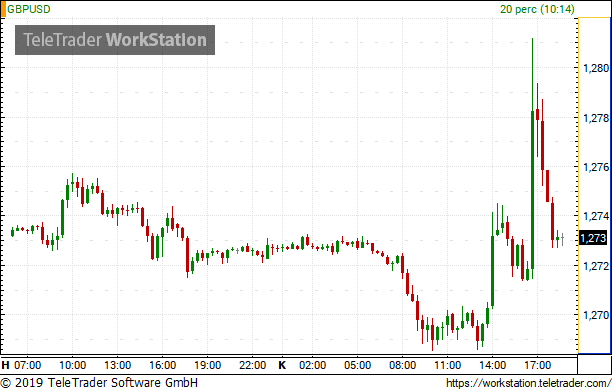This screenshot has height=392, width=612.
Task: Click the 2019 TeleTrader Software GmbH copyright text
Action: click(99, 383)
